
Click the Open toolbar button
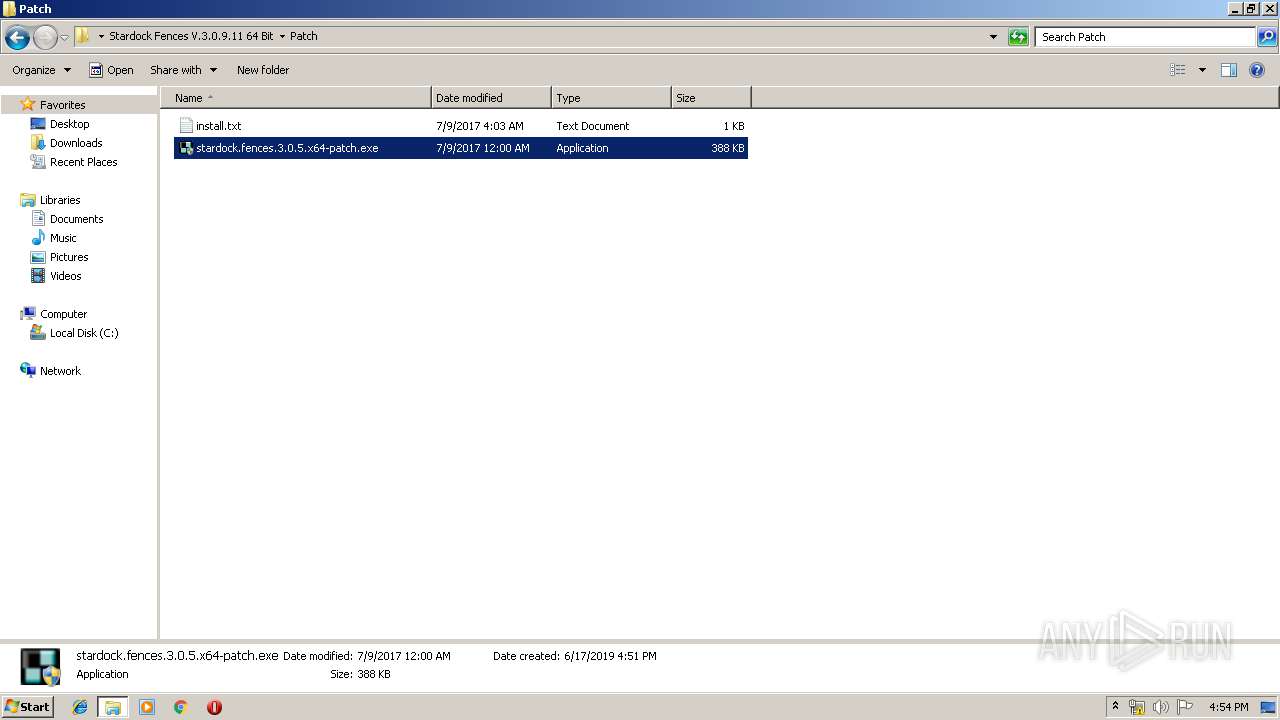(111, 70)
